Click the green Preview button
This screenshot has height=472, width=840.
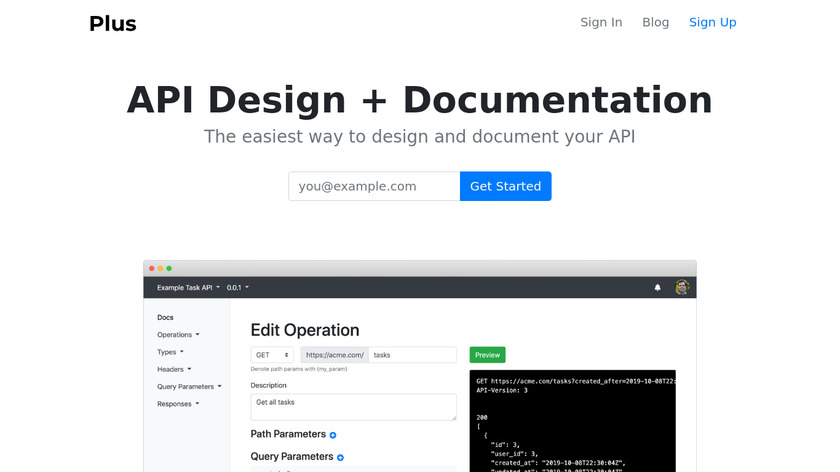[x=487, y=355]
